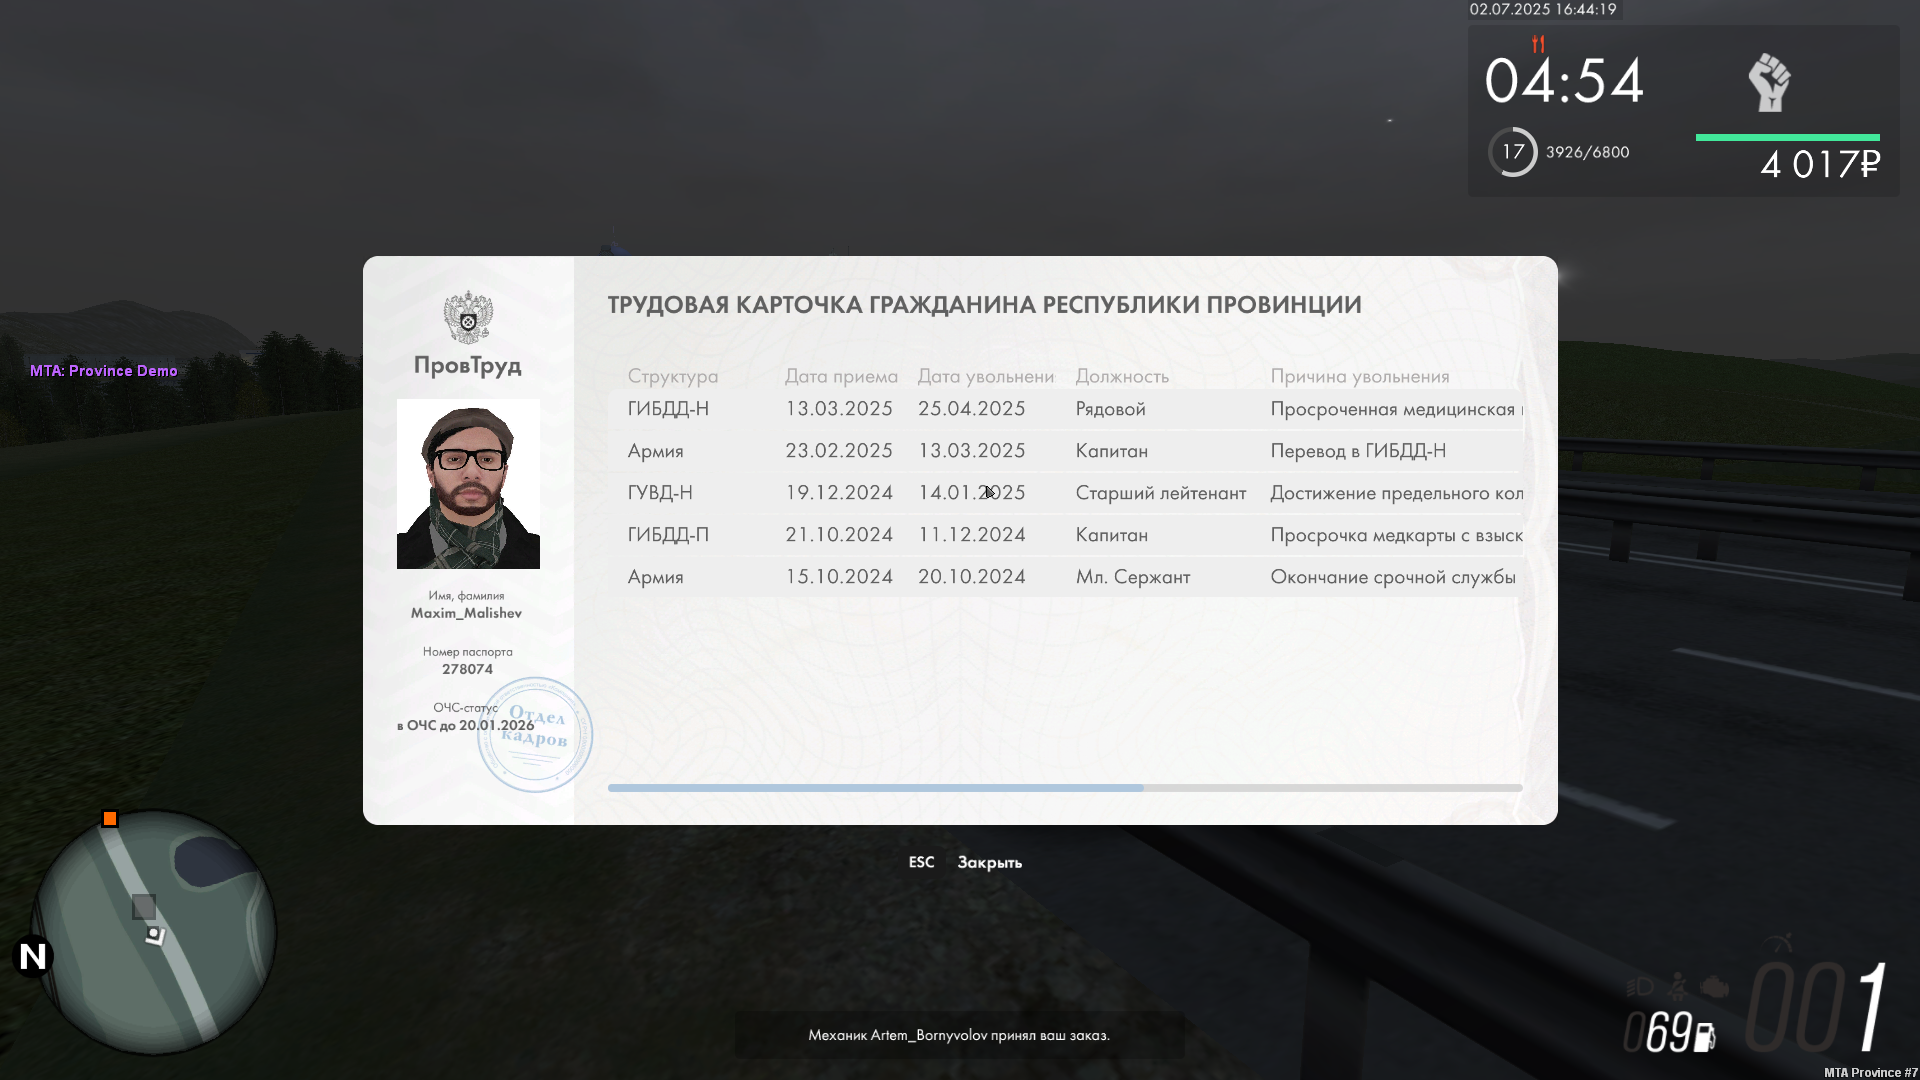Image resolution: width=1920 pixels, height=1080 pixels.
Task: Click the 04:54 game clock
Action: [1564, 81]
